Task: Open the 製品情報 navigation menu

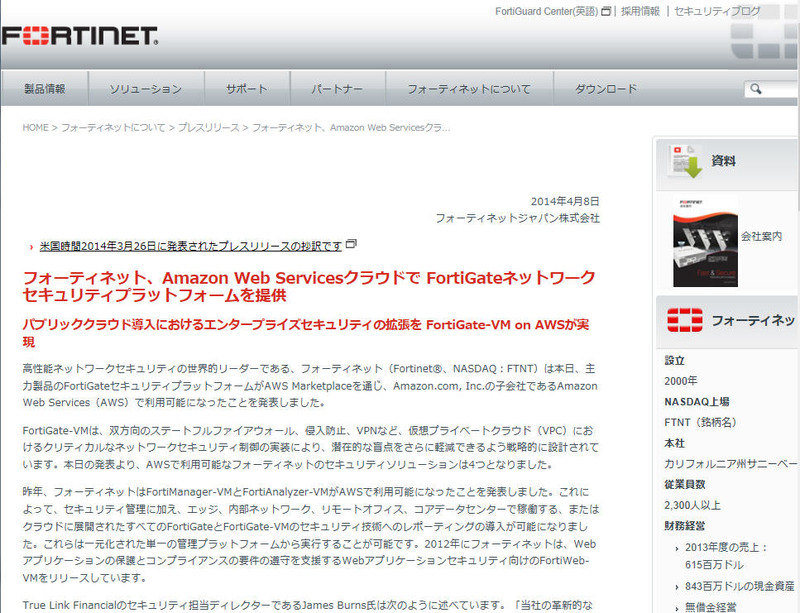Action: 44,89
